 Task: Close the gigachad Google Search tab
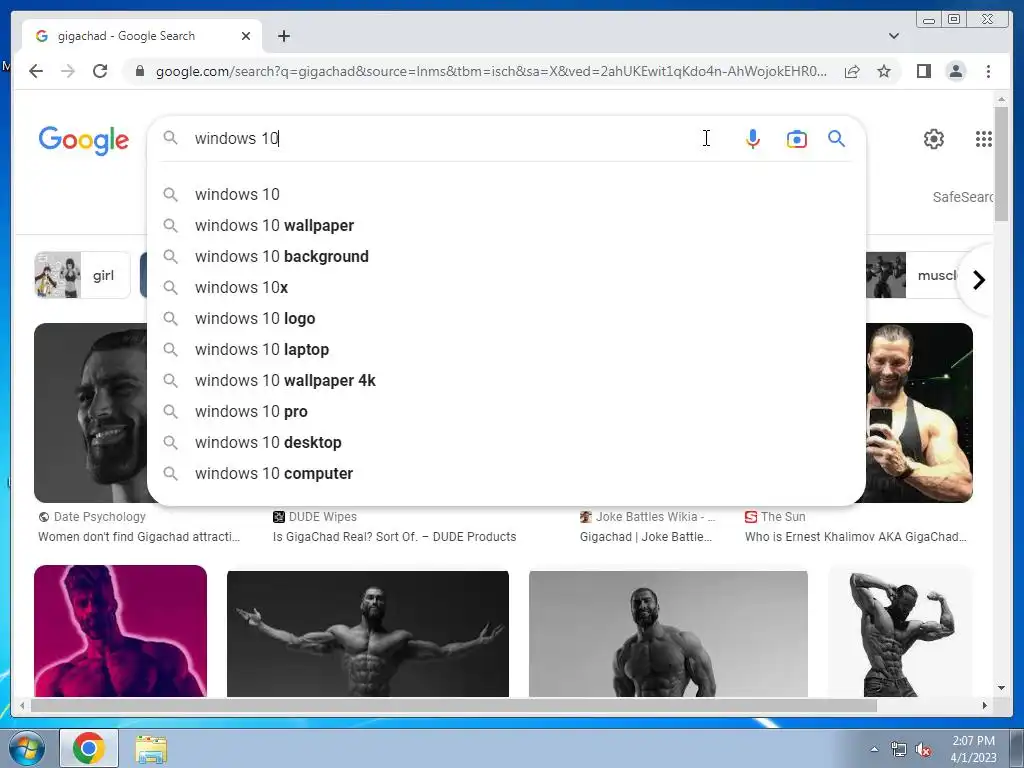pos(246,36)
